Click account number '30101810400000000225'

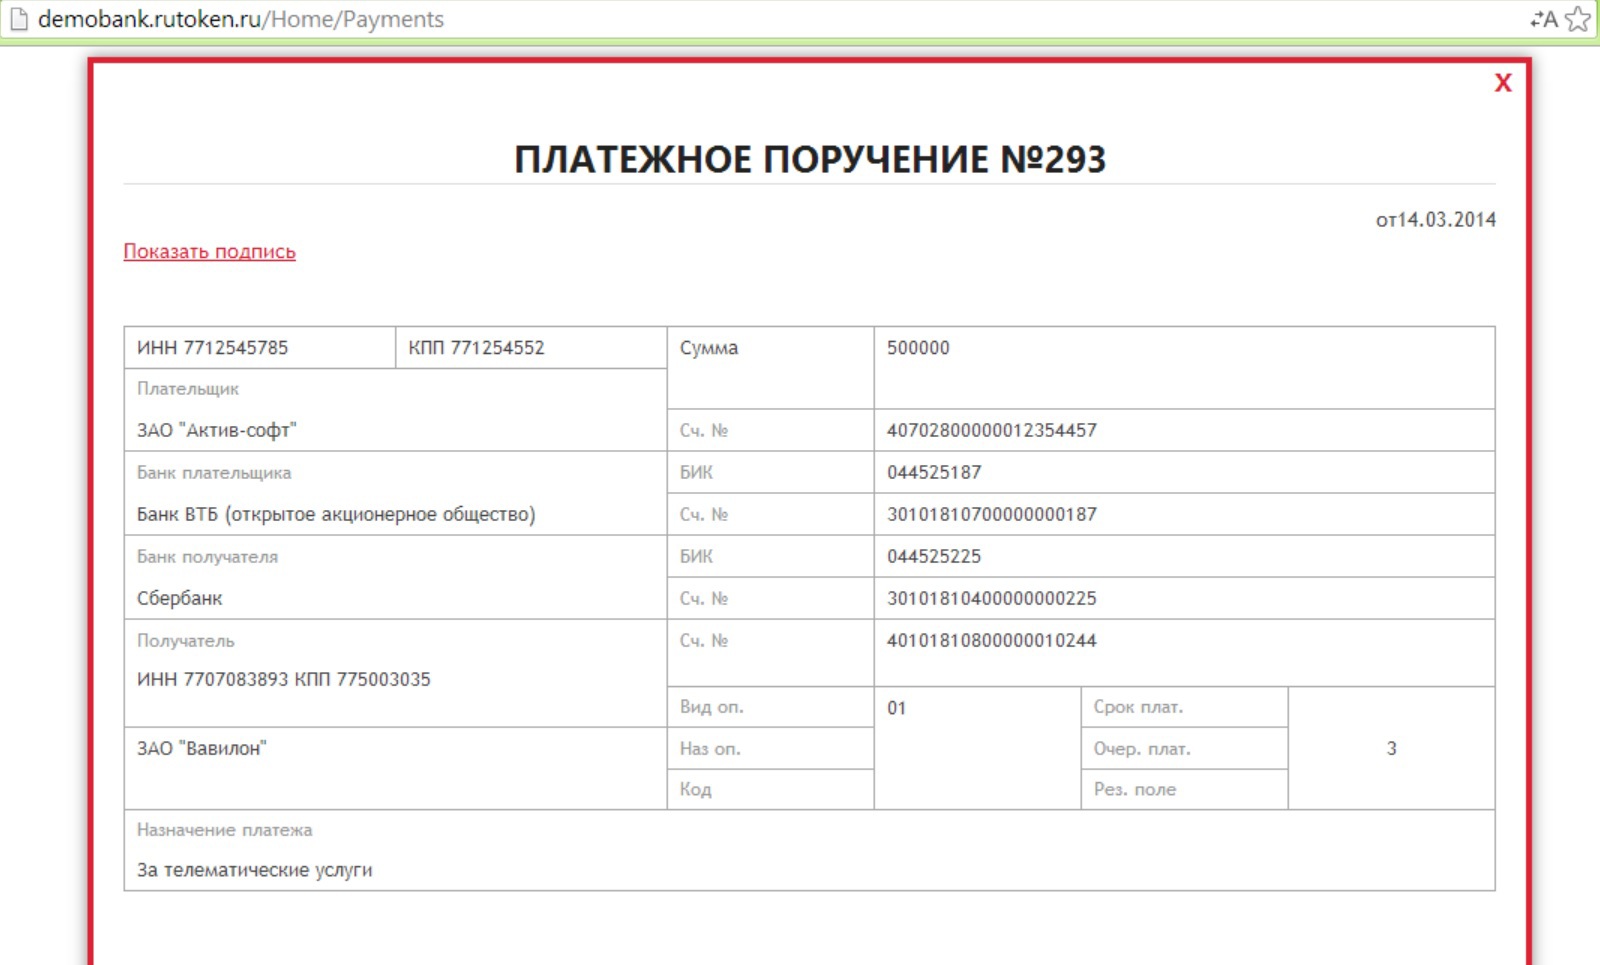pos(992,598)
